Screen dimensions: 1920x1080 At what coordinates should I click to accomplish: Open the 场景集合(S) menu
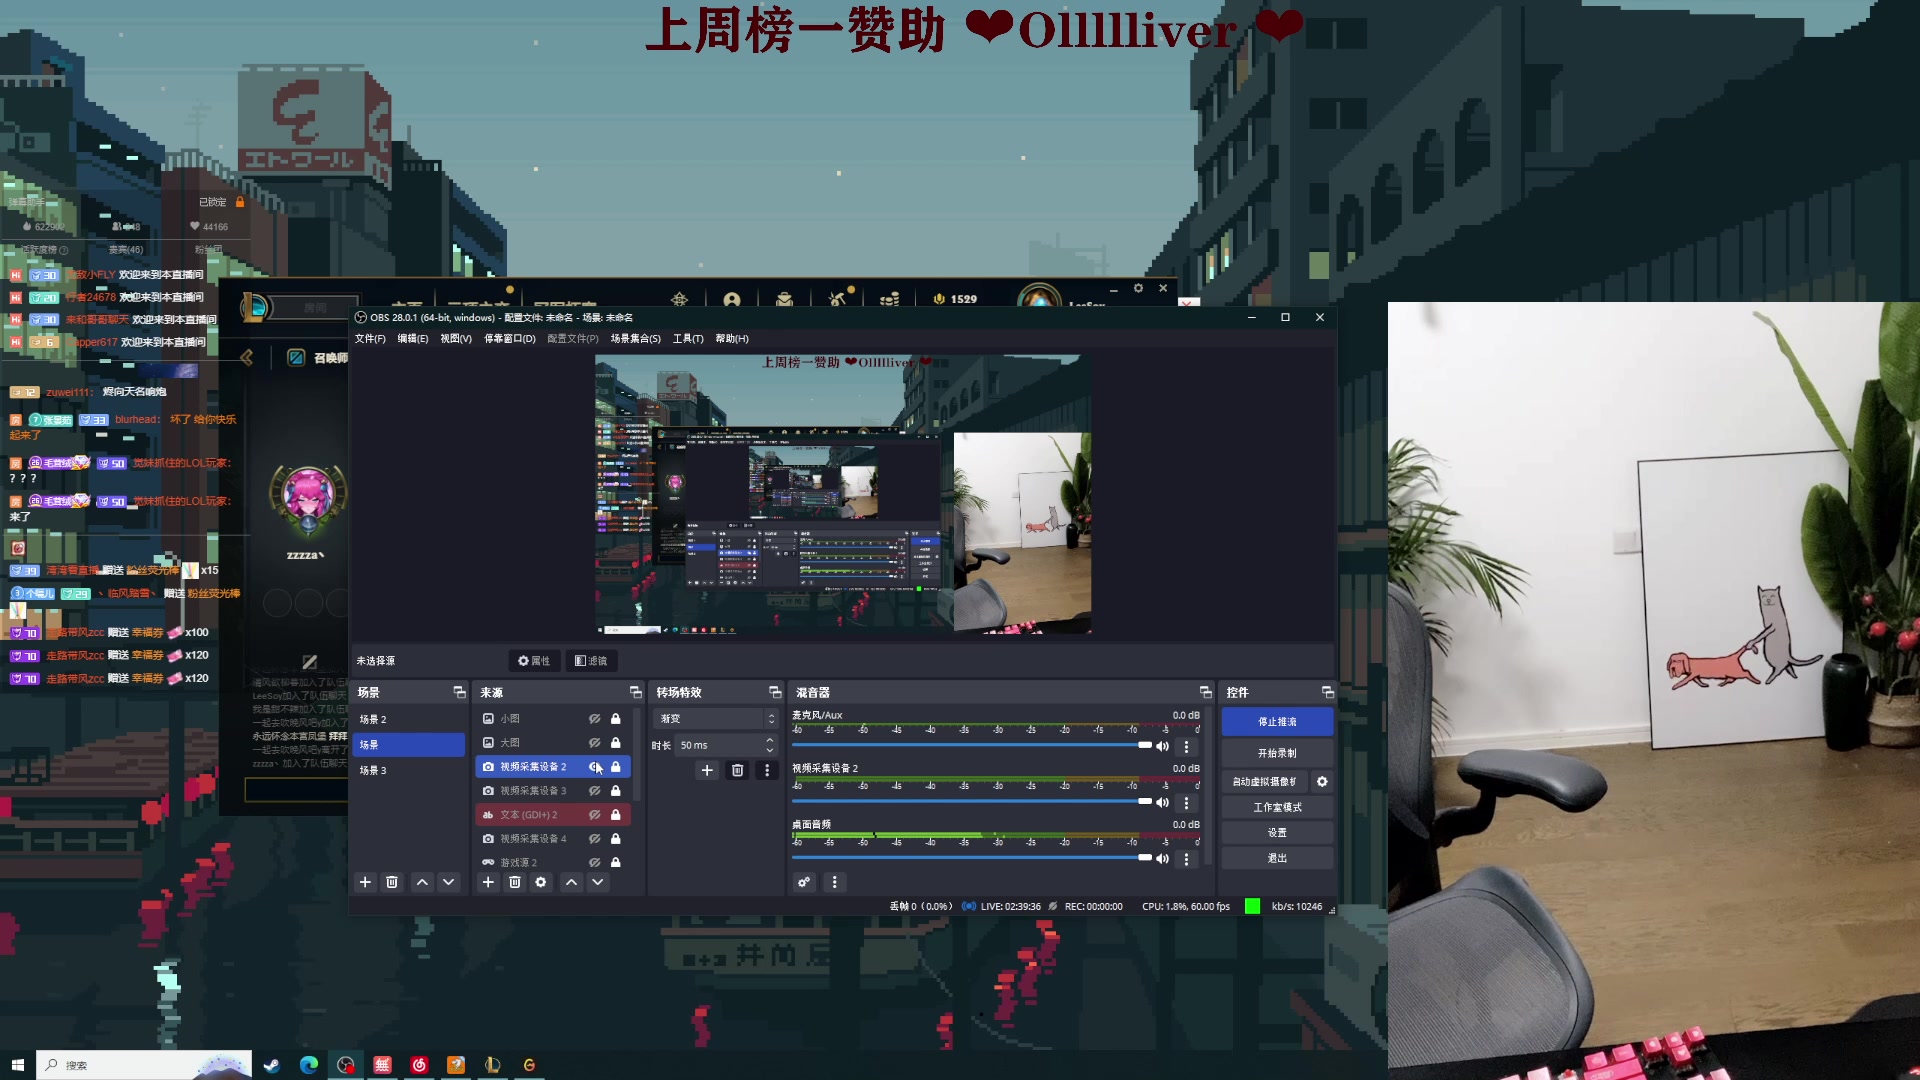[x=636, y=339]
